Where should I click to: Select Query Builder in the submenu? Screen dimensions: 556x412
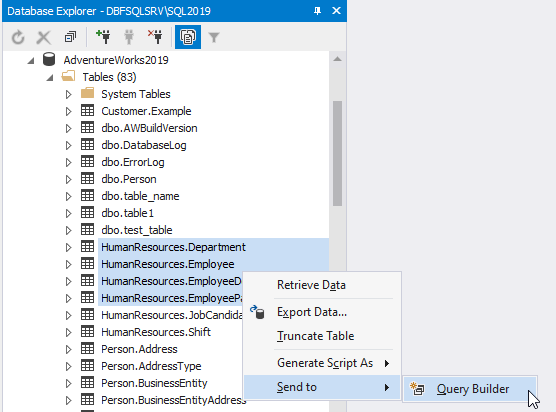click(x=470, y=389)
